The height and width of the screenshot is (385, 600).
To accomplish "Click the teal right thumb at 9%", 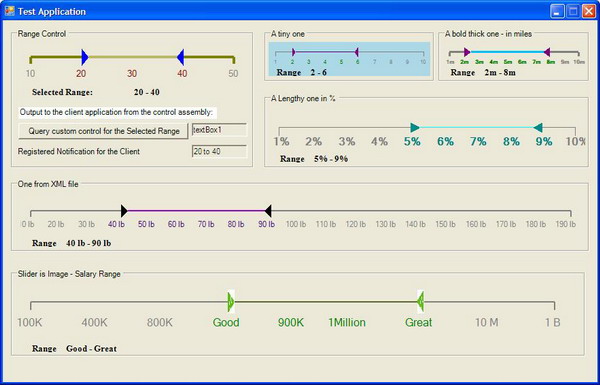I will click(538, 127).
